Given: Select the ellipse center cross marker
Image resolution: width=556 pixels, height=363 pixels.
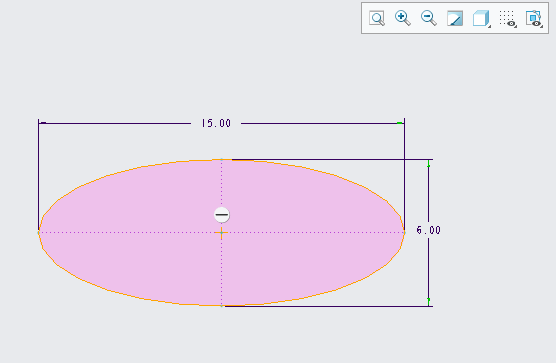Looking at the screenshot, I should (222, 233).
